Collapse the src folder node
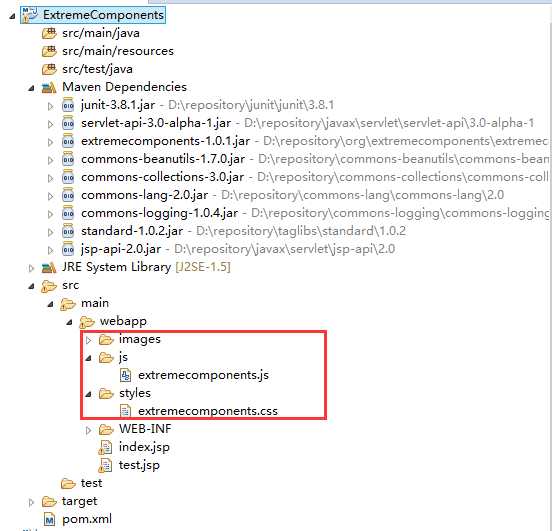Image resolution: width=552 pixels, height=531 pixels. (32, 286)
